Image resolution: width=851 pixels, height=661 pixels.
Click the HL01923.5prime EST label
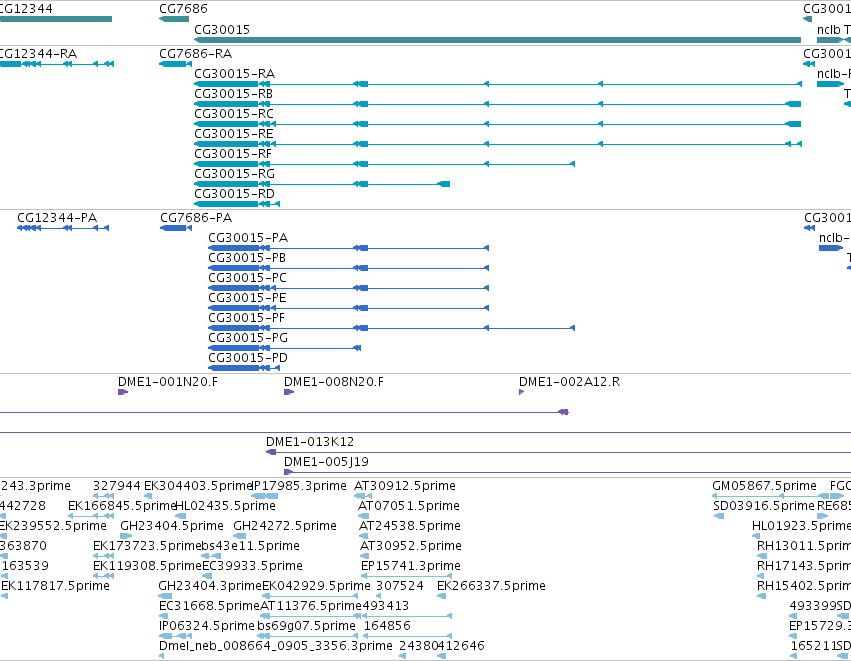point(801,526)
